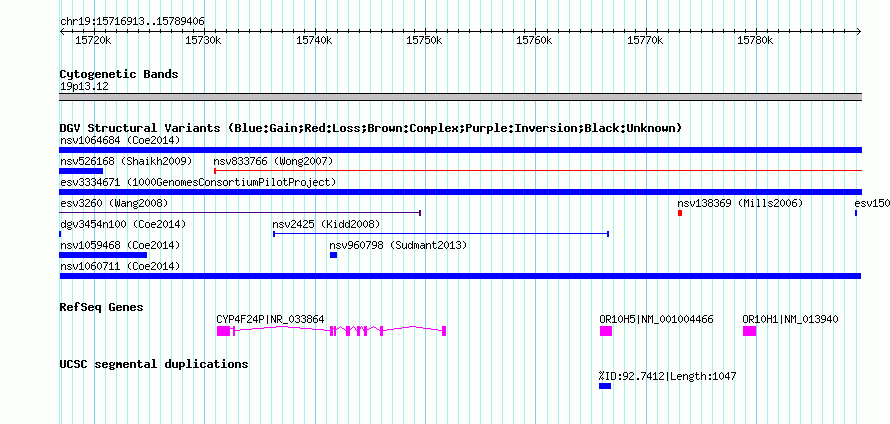Click the nsv1059468 (Coe2014) label
This screenshot has height=424, width=890.
coord(120,245)
